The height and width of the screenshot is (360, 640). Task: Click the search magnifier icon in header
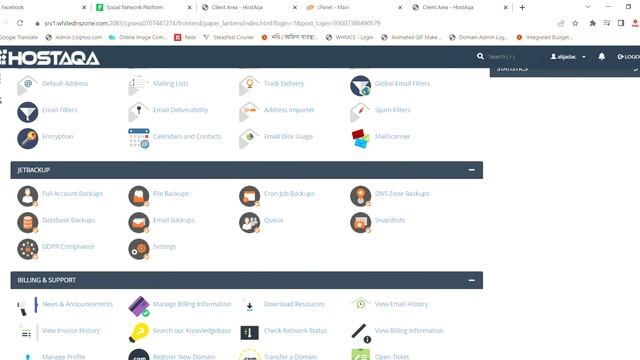pos(480,56)
